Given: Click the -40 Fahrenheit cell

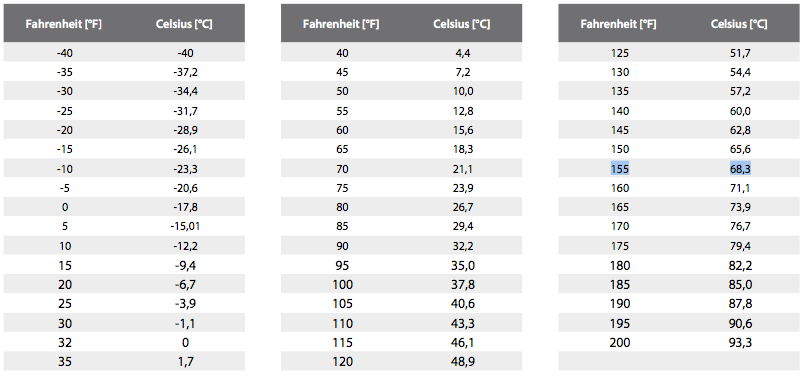Looking at the screenshot, I should coord(64,53).
